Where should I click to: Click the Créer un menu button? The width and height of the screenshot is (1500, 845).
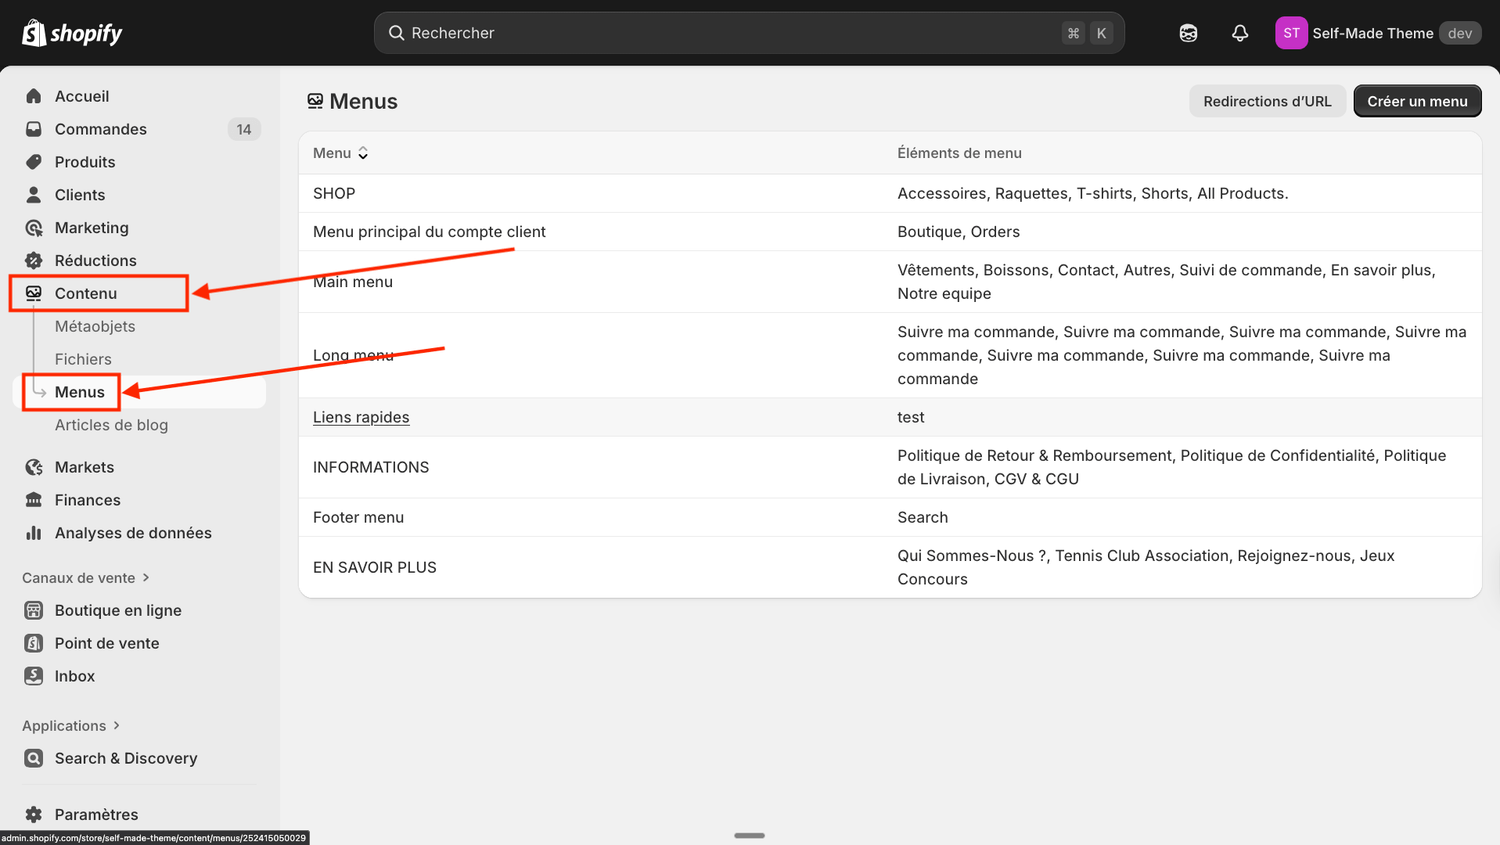[1417, 101]
